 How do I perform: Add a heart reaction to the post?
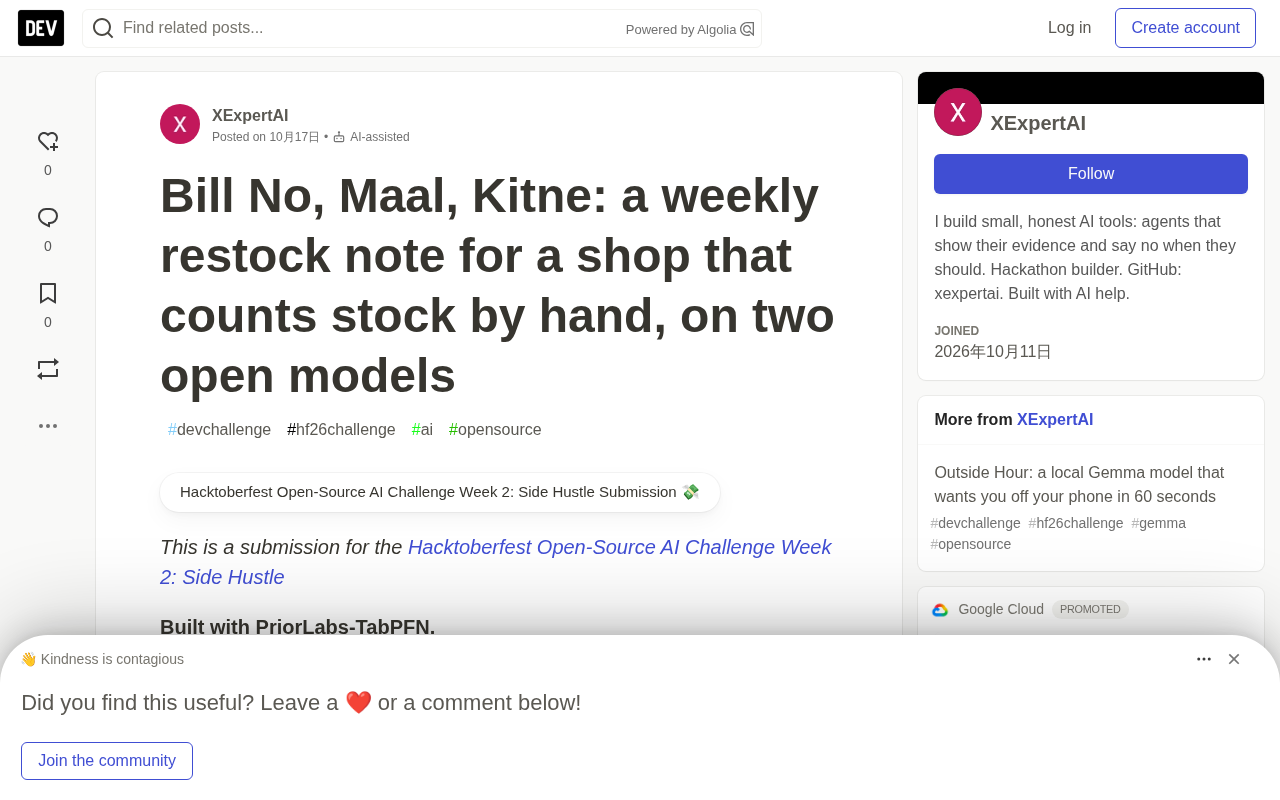[48, 142]
